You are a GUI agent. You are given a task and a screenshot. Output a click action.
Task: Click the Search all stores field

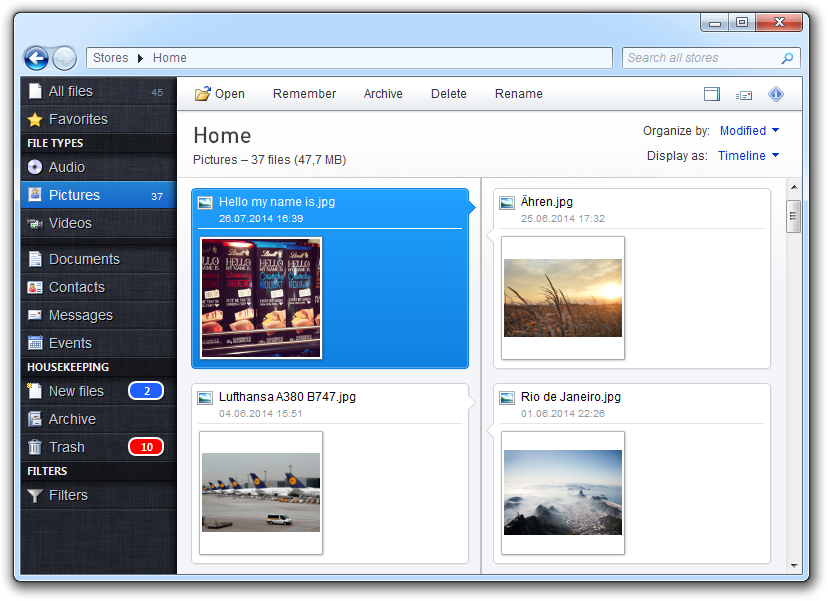click(700, 58)
